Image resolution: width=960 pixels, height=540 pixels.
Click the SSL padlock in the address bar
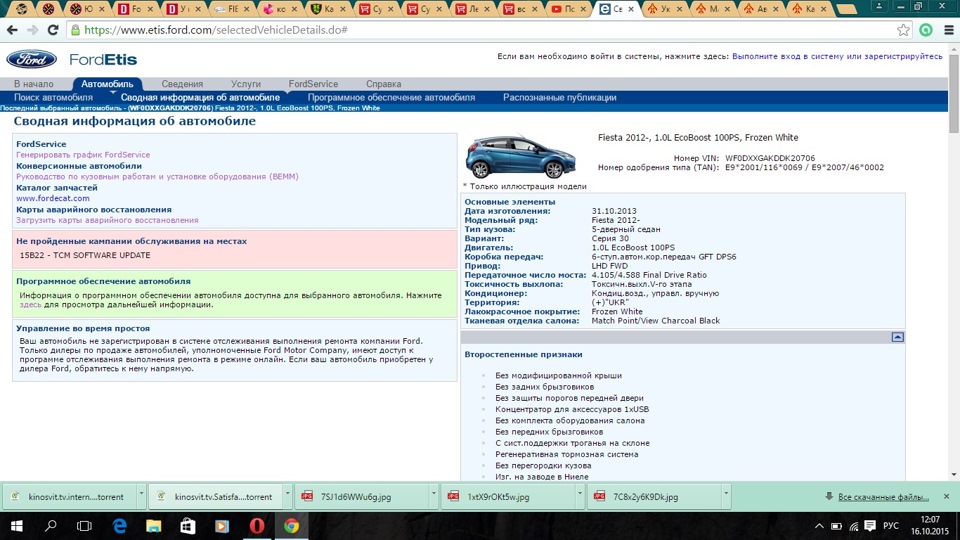tap(75, 30)
